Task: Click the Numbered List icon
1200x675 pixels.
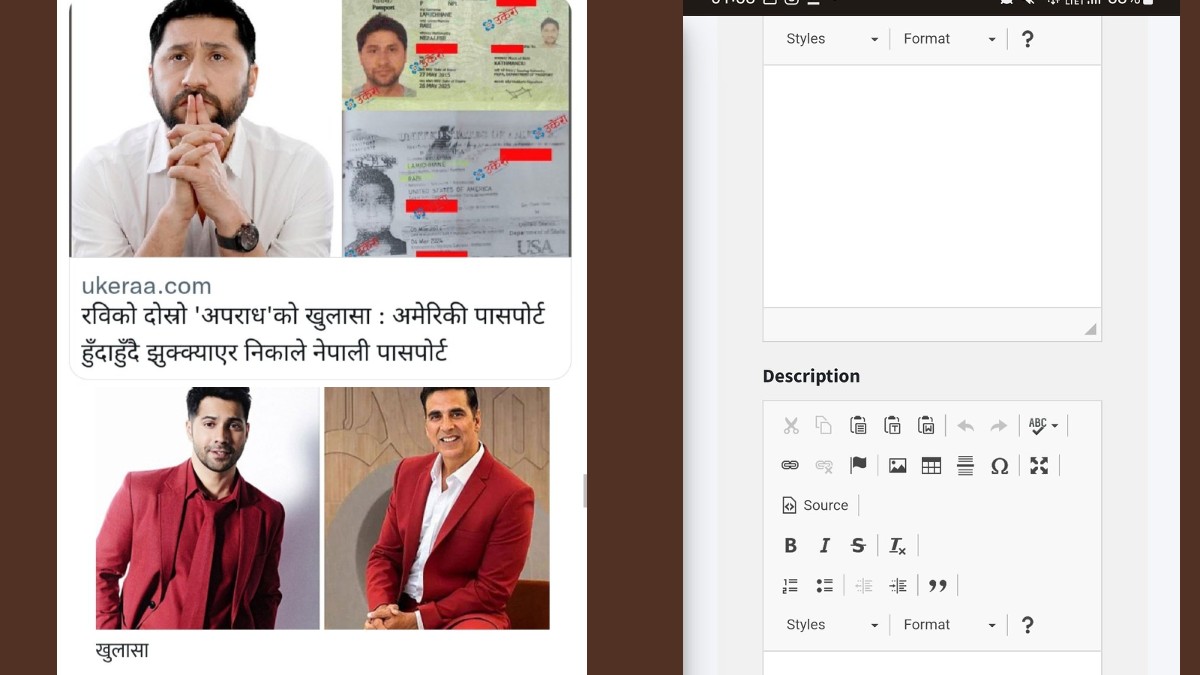Action: pos(790,585)
